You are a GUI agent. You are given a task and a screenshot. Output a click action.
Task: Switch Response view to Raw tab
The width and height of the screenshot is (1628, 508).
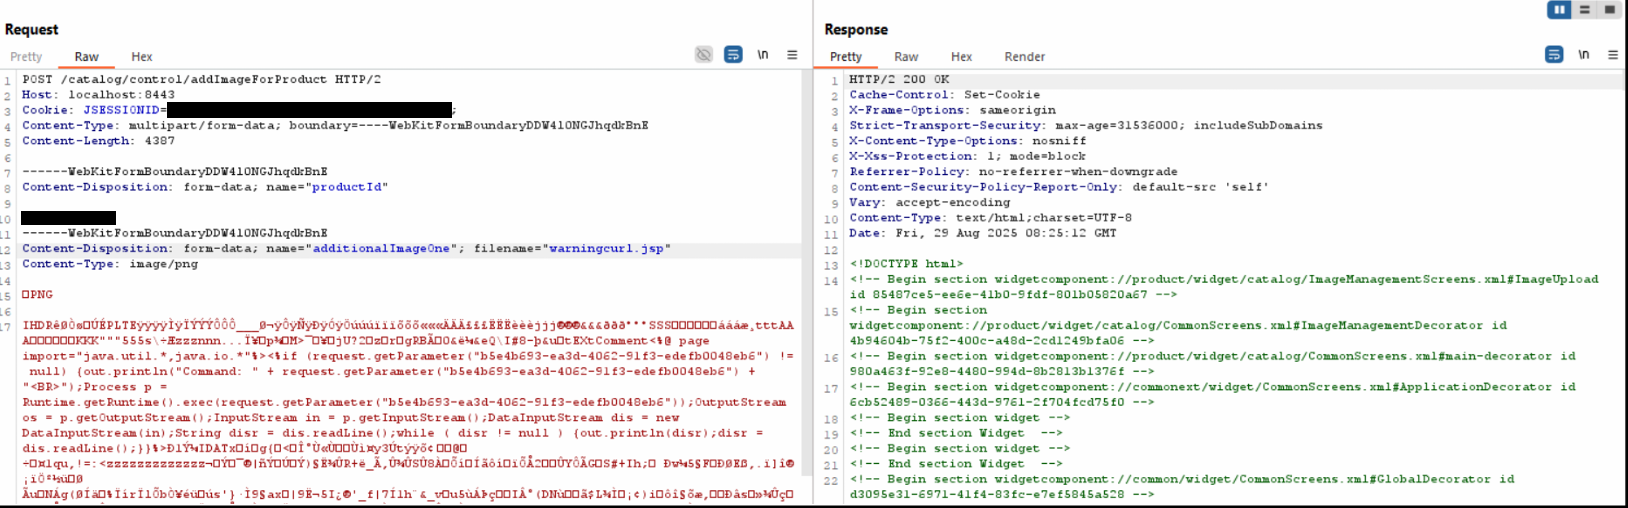tap(907, 57)
